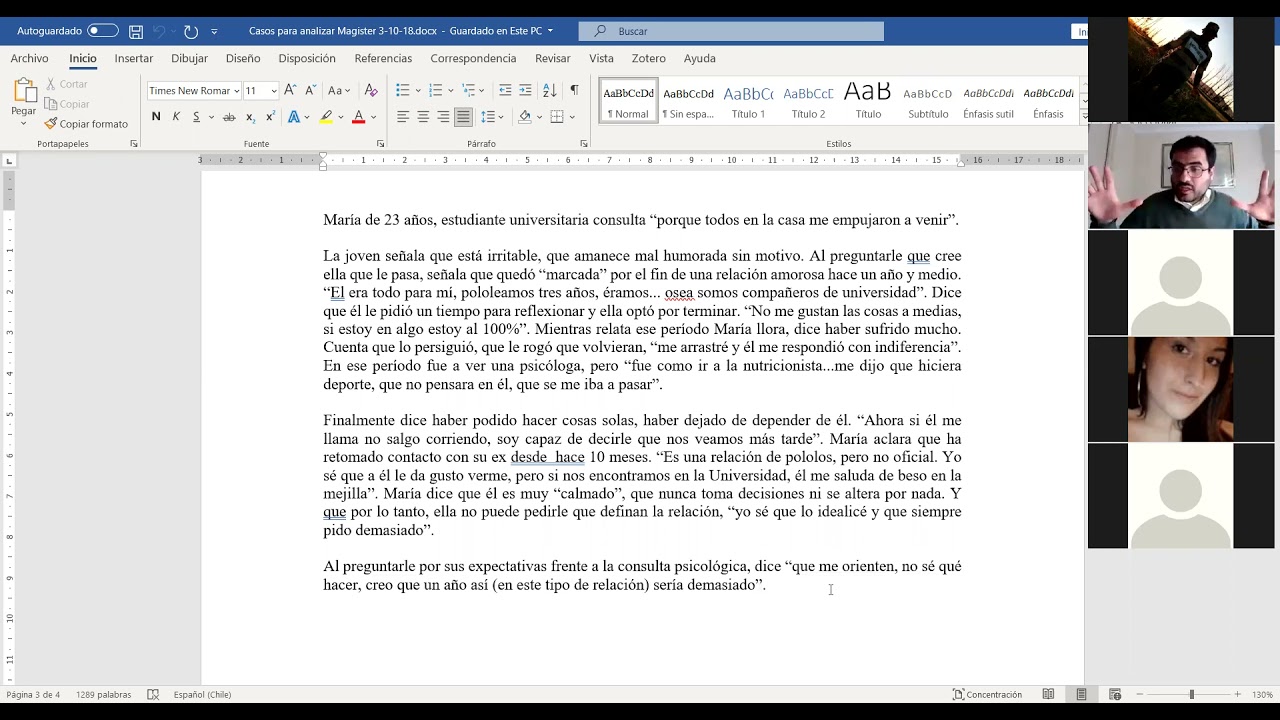This screenshot has width=1280, height=720.
Task: Click the decrease indent icon
Action: tap(505, 91)
